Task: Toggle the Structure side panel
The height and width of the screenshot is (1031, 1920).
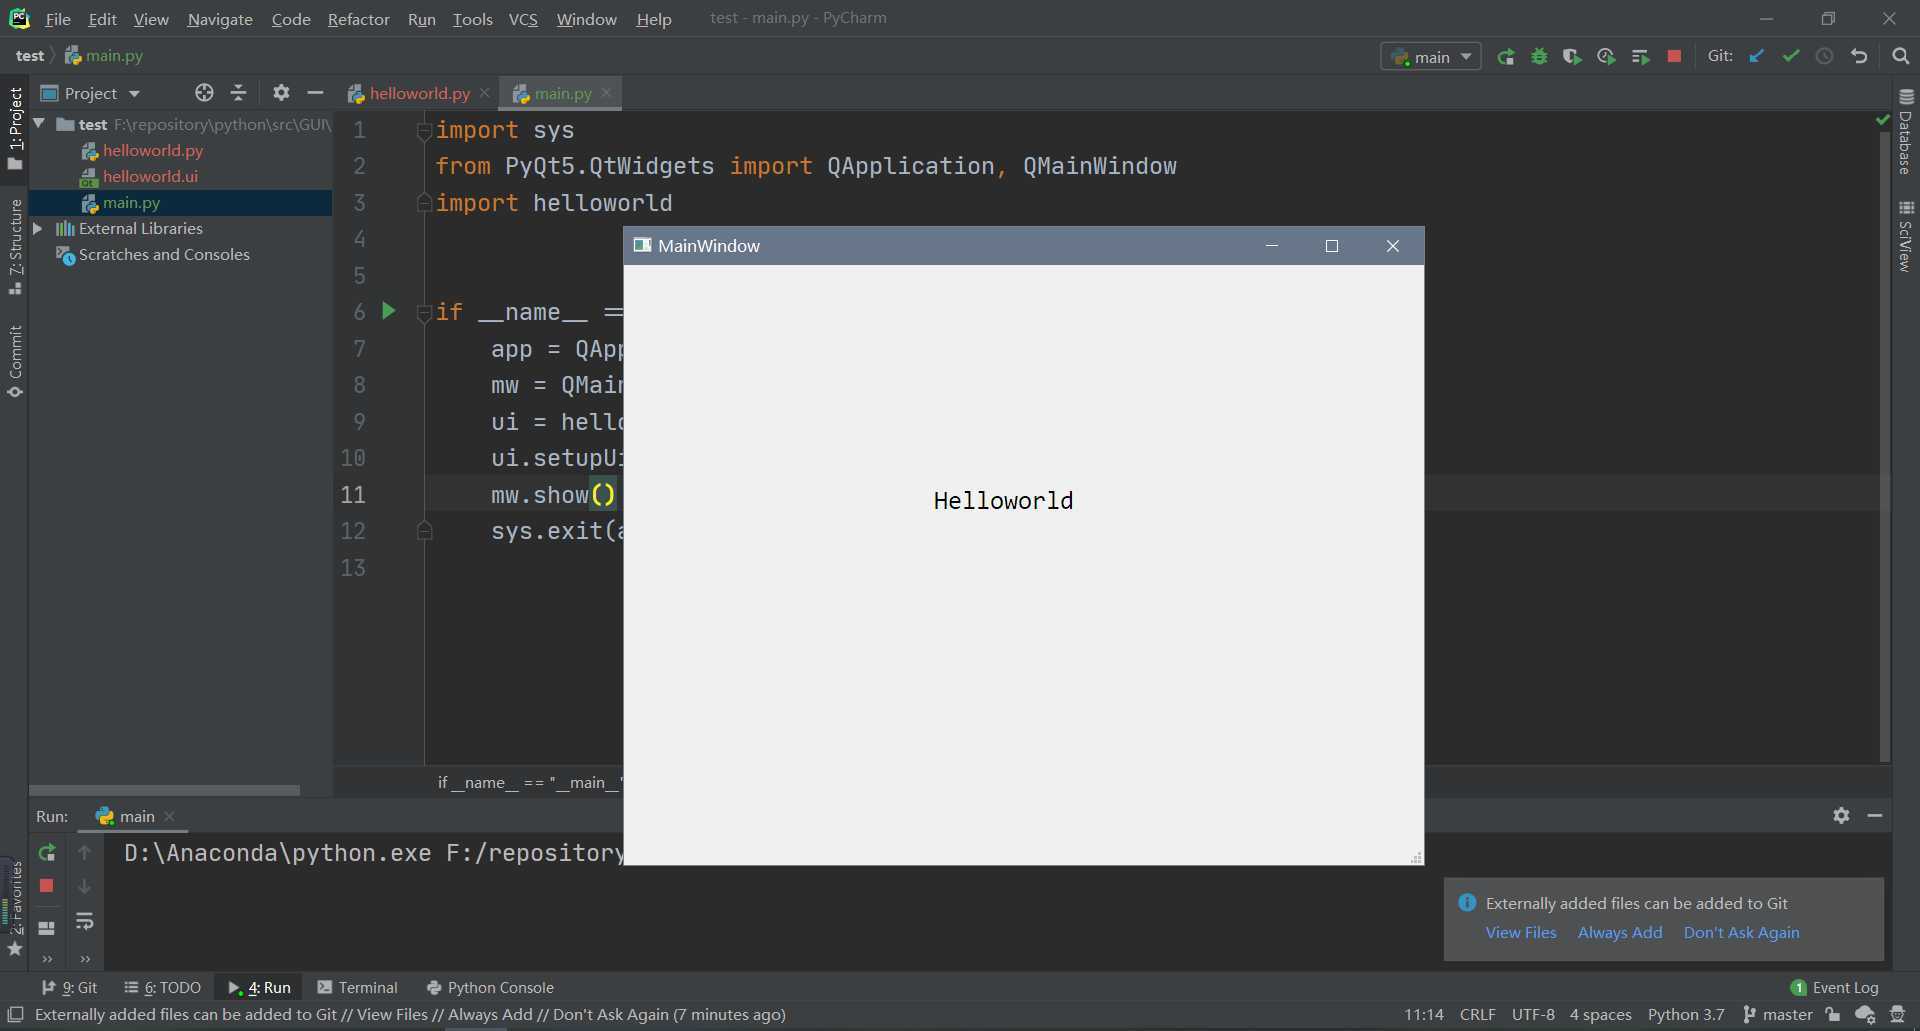Action: [x=15, y=246]
